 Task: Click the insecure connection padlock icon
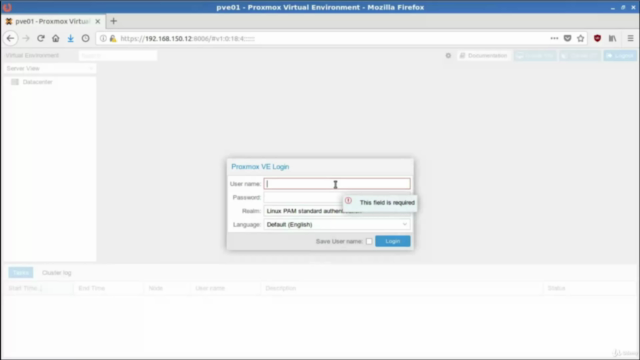click(x=113, y=38)
